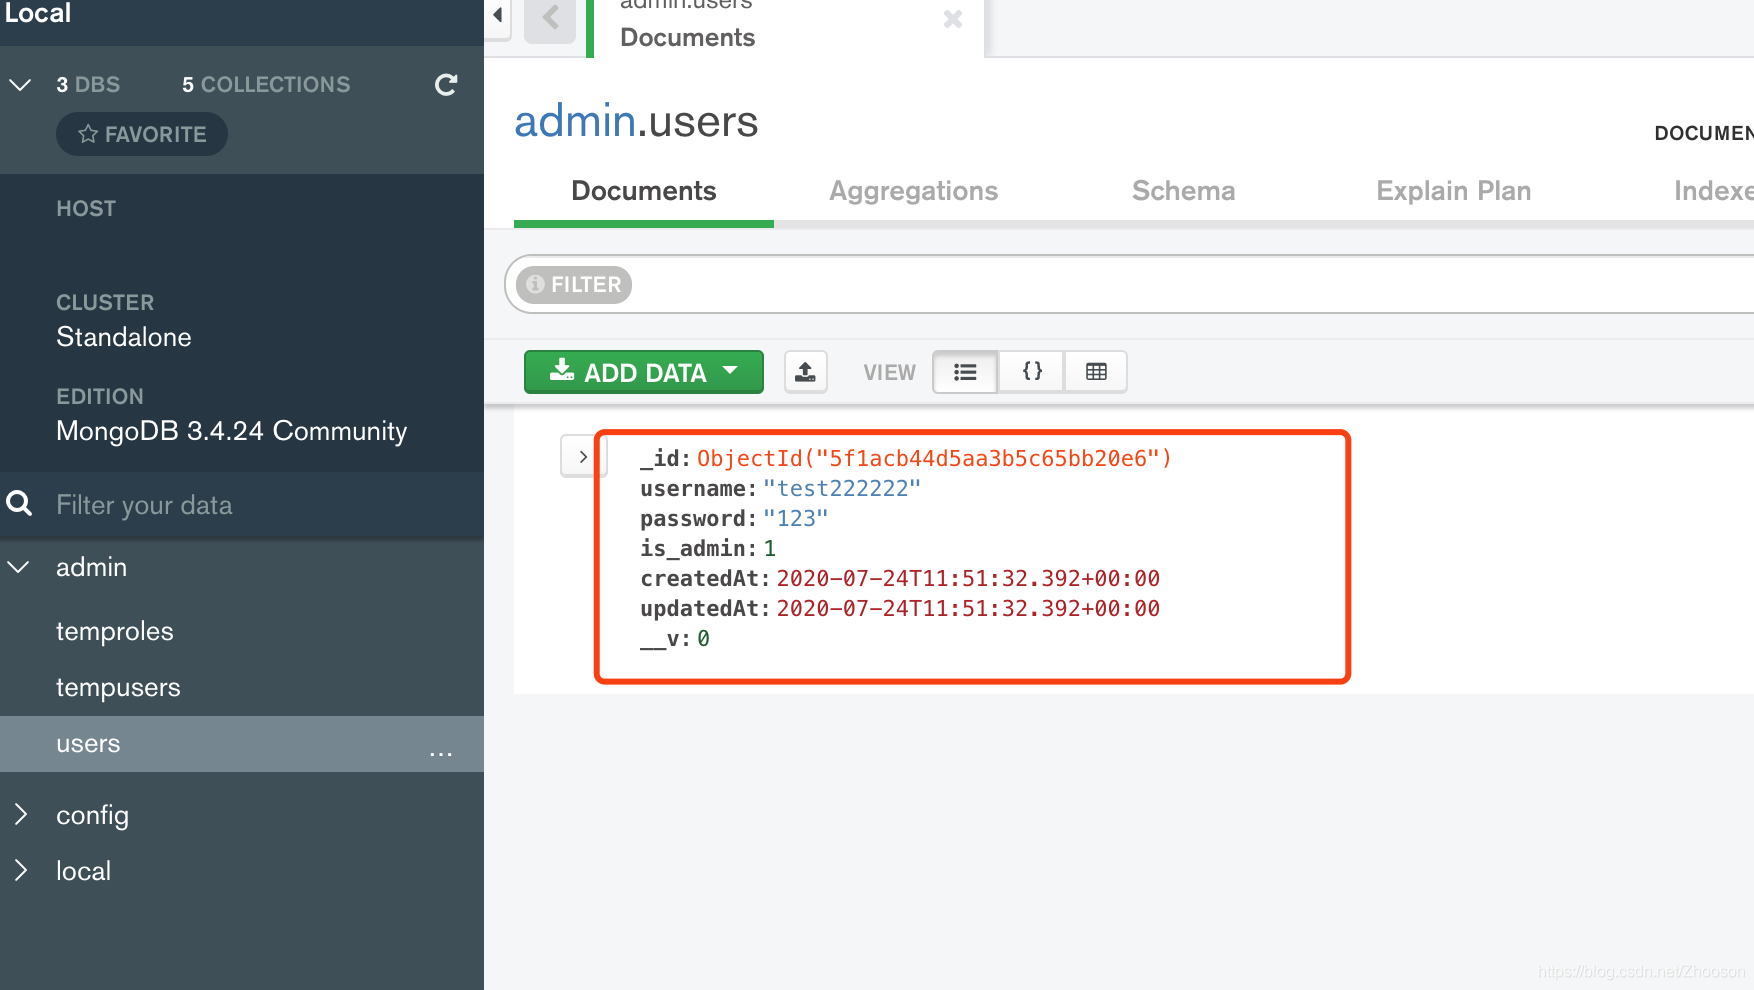The image size is (1754, 990).
Task: Switch to table view
Action: click(x=1096, y=372)
